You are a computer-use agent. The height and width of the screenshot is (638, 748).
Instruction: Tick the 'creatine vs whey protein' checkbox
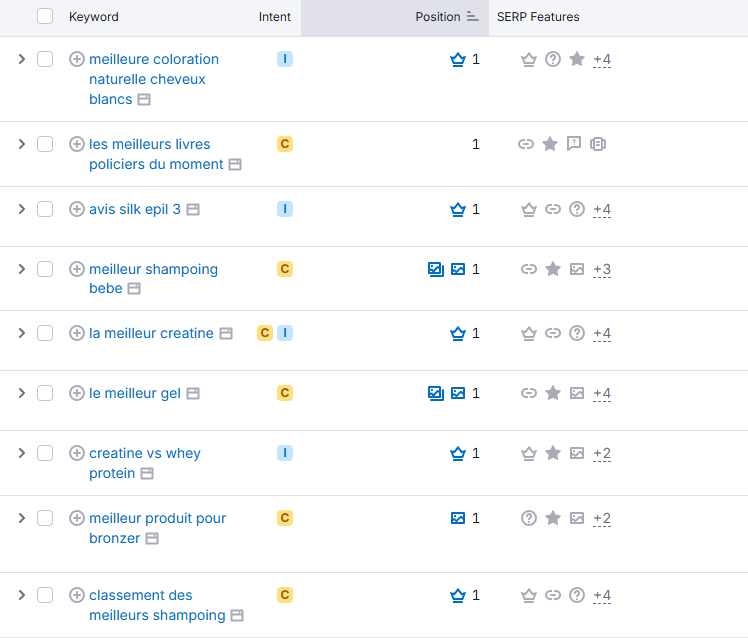45,453
